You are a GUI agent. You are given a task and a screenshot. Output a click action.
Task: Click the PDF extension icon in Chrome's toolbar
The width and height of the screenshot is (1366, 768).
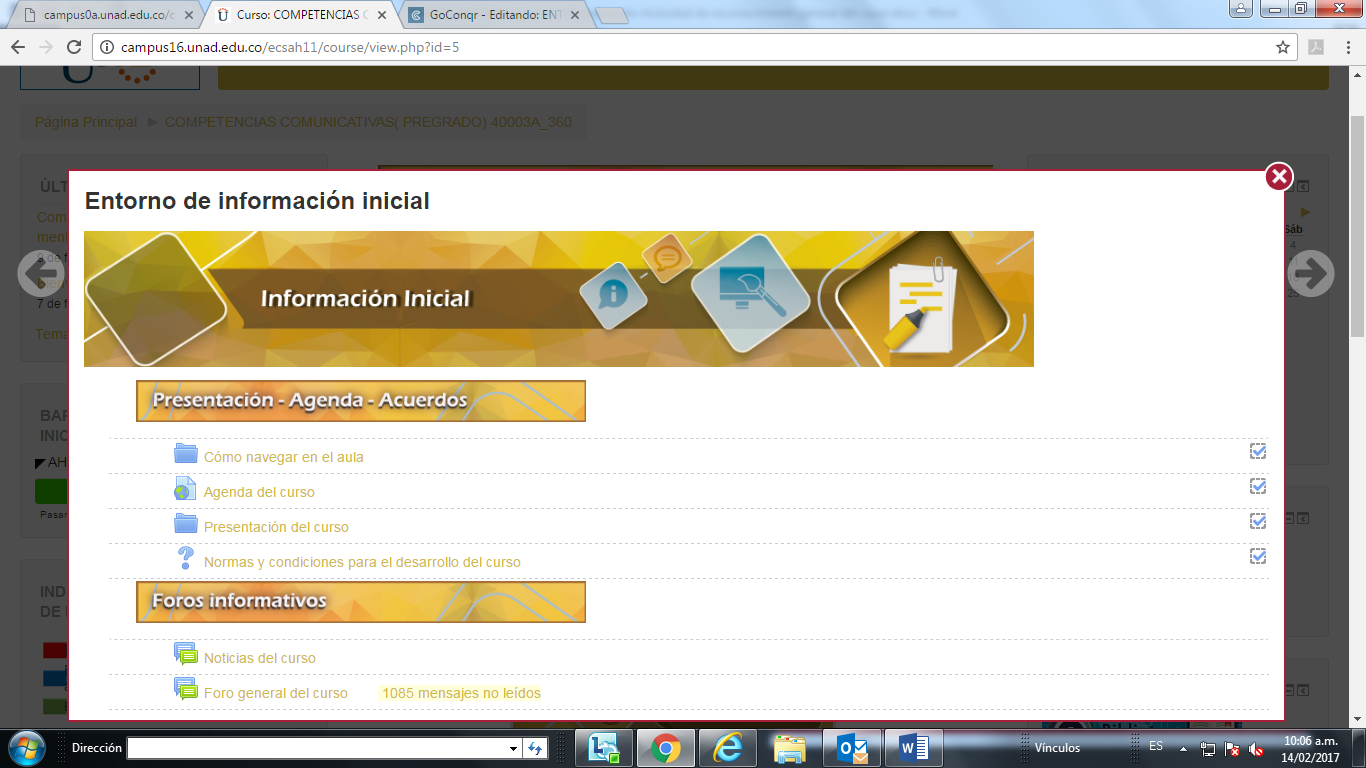[1317, 47]
